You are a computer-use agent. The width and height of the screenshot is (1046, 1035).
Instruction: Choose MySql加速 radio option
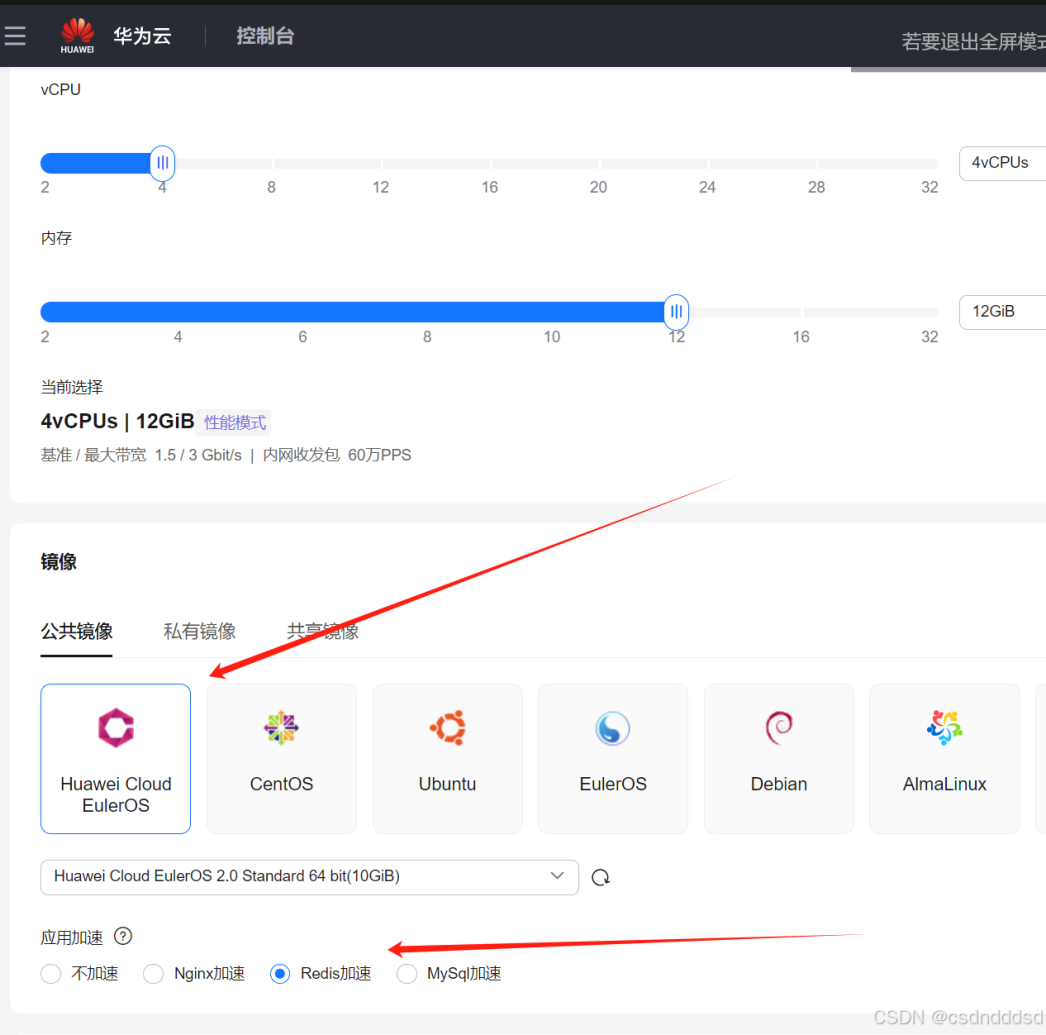tap(407, 974)
